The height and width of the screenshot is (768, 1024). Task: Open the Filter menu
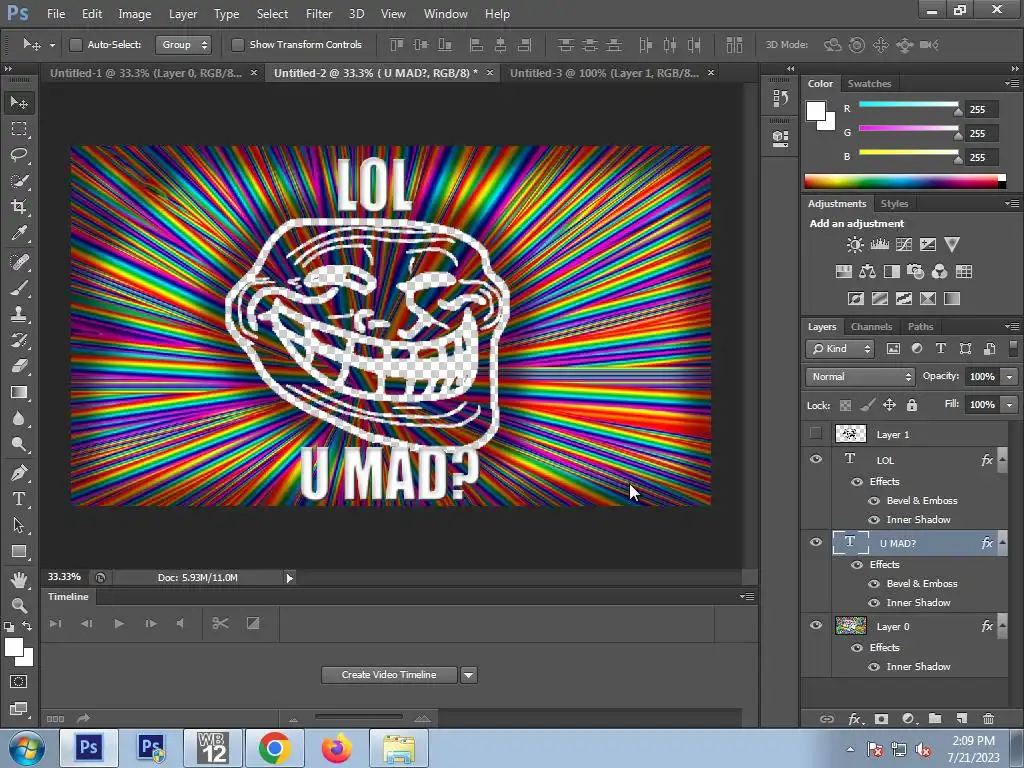click(319, 14)
